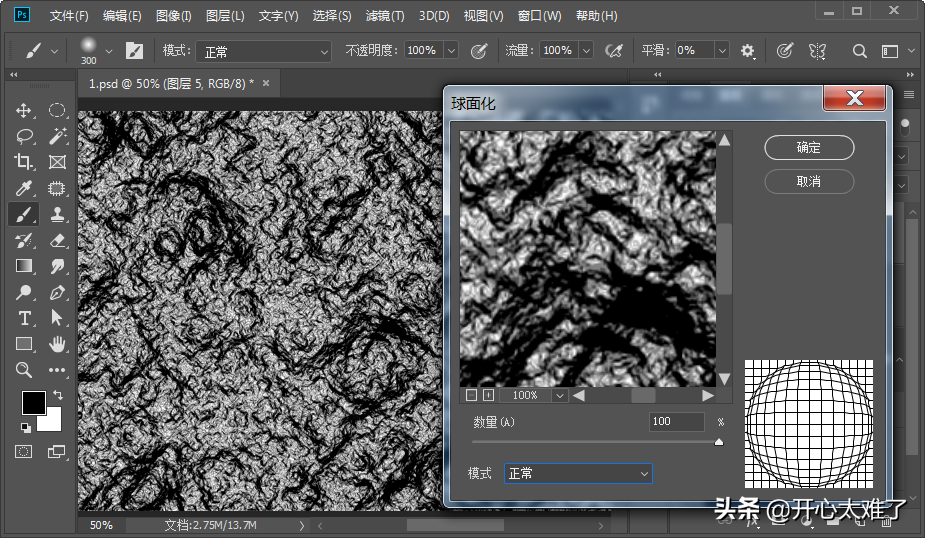The width and height of the screenshot is (925, 538).
Task: Toggle airbrush build-up effect in options bar
Action: point(614,50)
